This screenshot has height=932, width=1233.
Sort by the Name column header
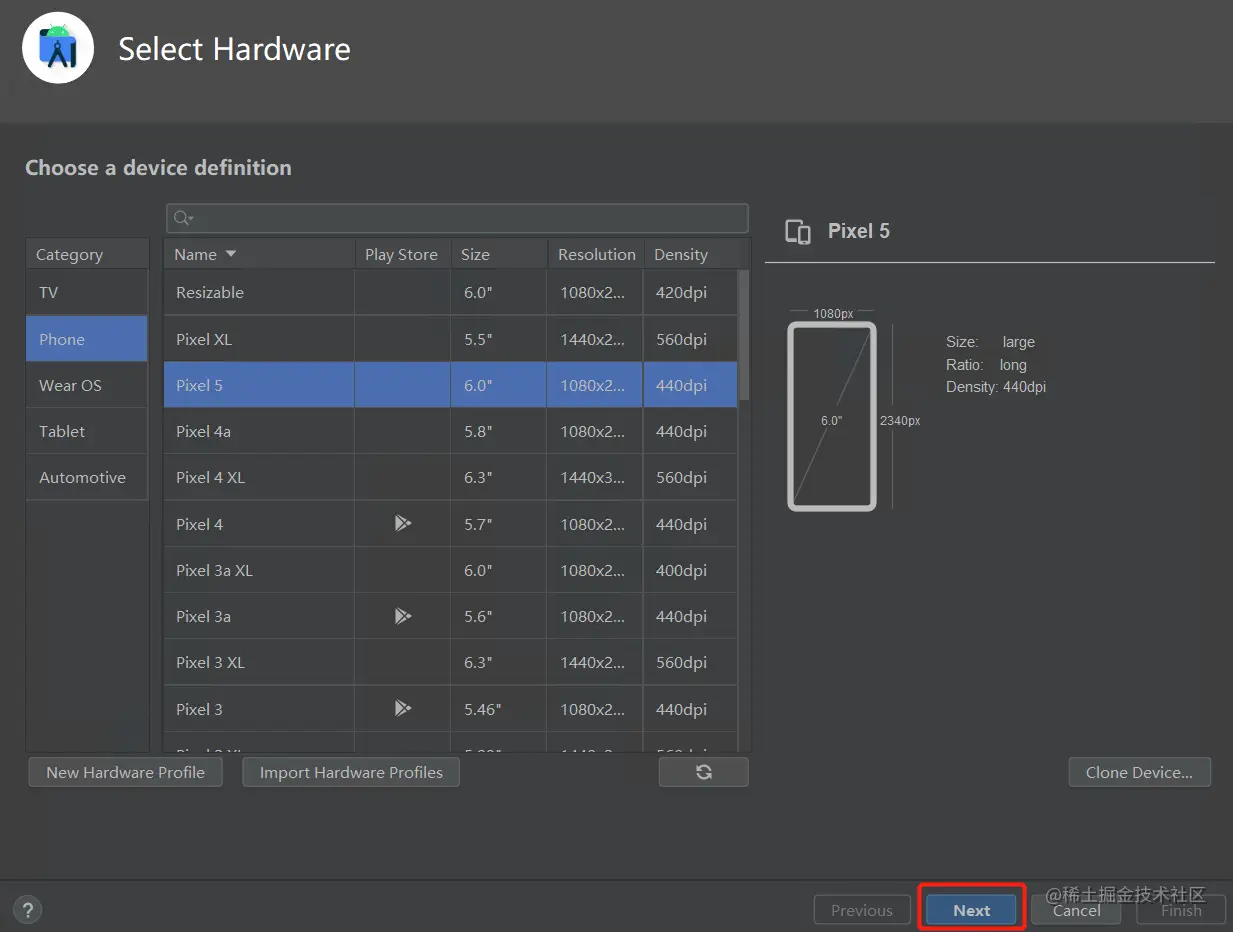point(259,254)
